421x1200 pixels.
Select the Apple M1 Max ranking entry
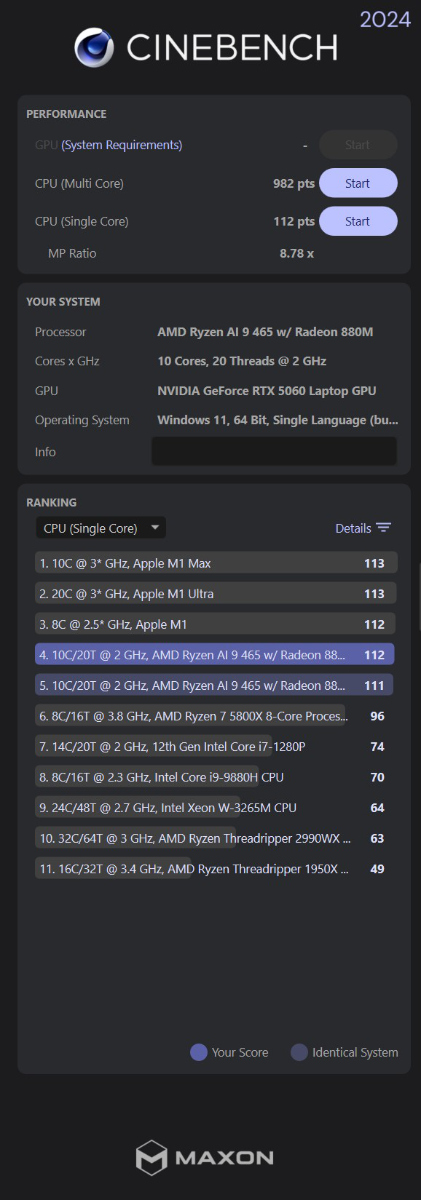(x=216, y=563)
